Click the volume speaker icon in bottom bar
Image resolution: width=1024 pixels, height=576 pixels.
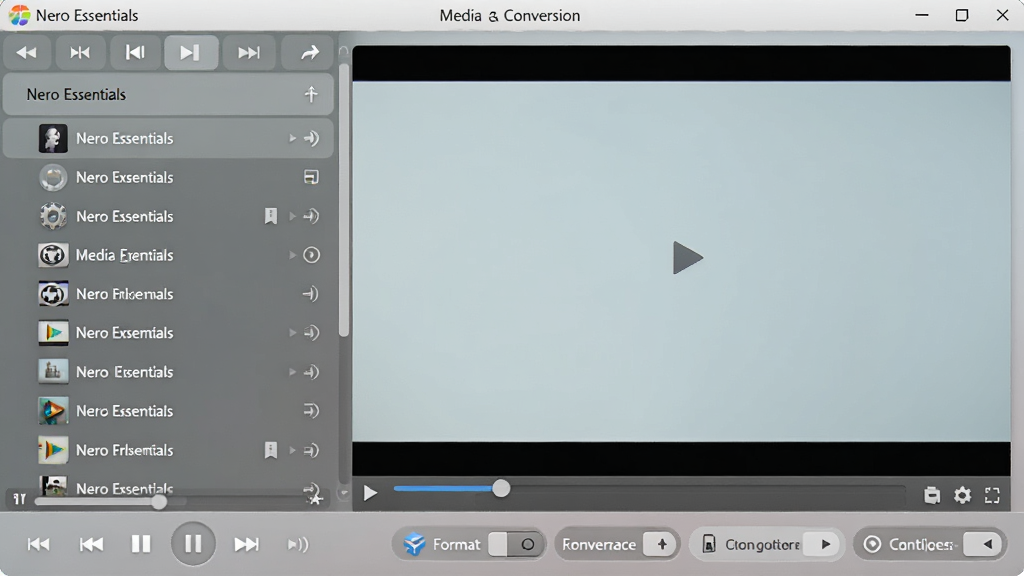298,544
